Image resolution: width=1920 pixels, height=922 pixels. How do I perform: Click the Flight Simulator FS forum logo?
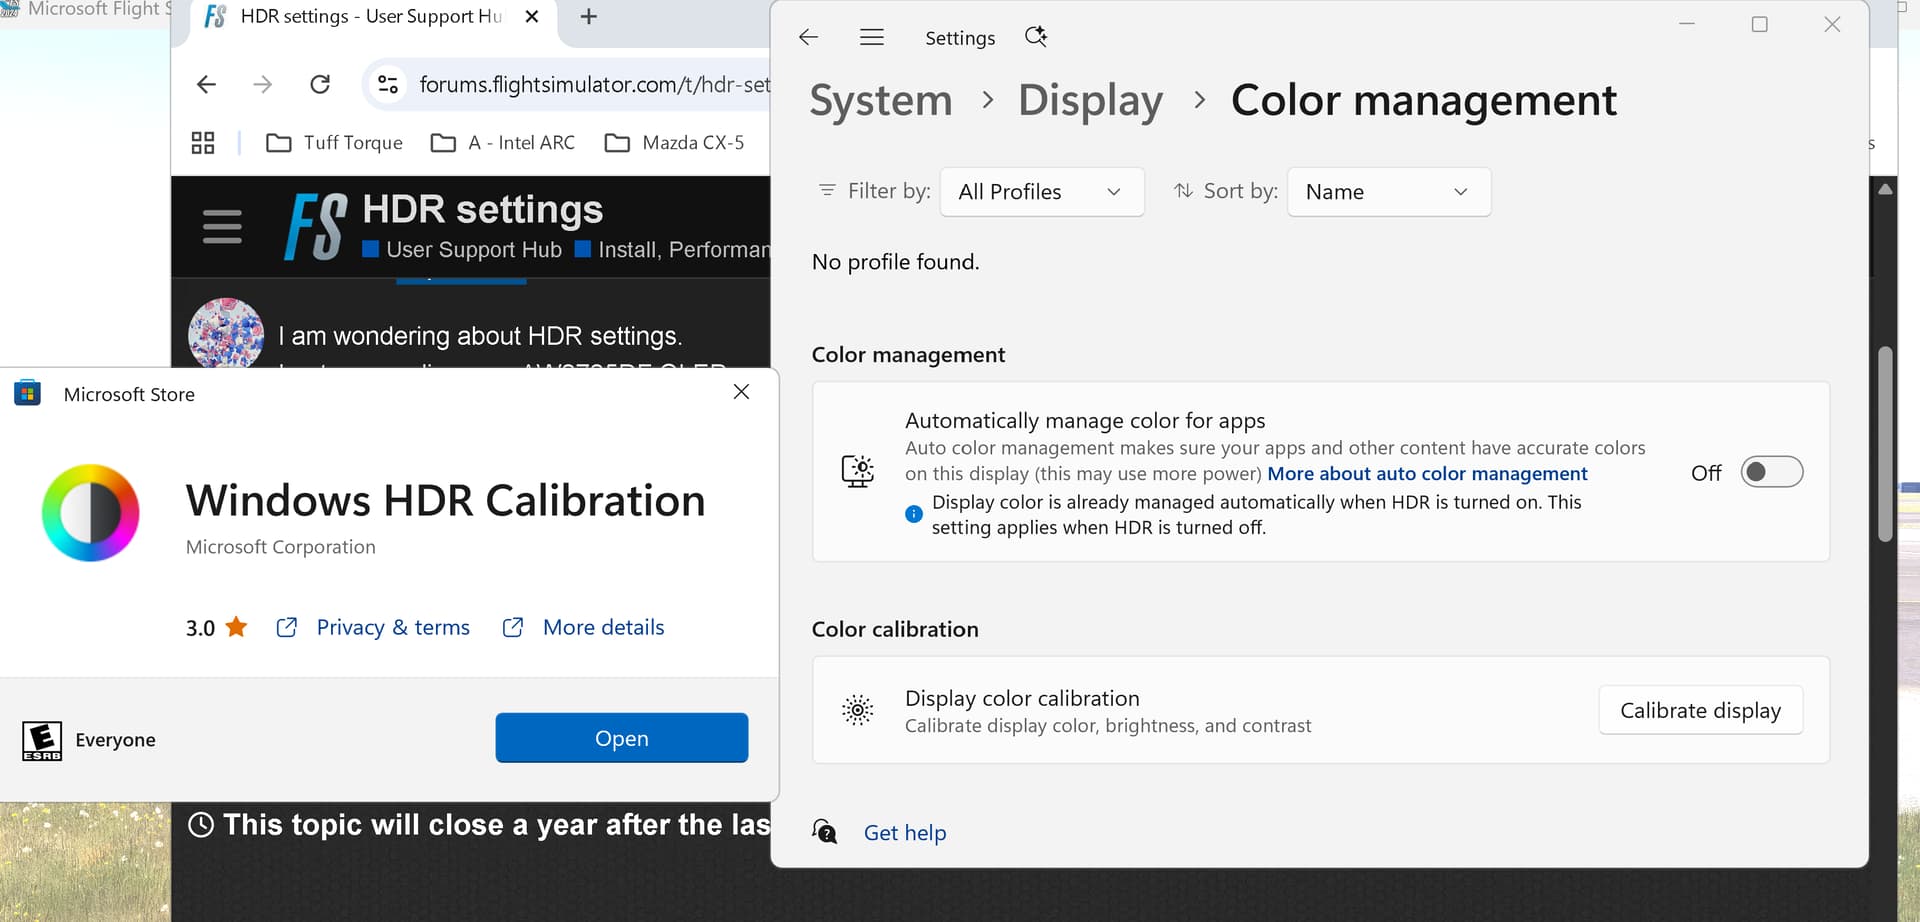click(316, 227)
